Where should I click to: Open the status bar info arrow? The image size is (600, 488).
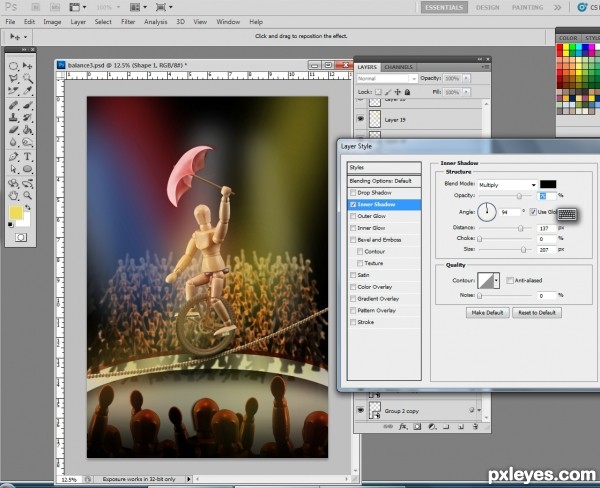(188, 479)
